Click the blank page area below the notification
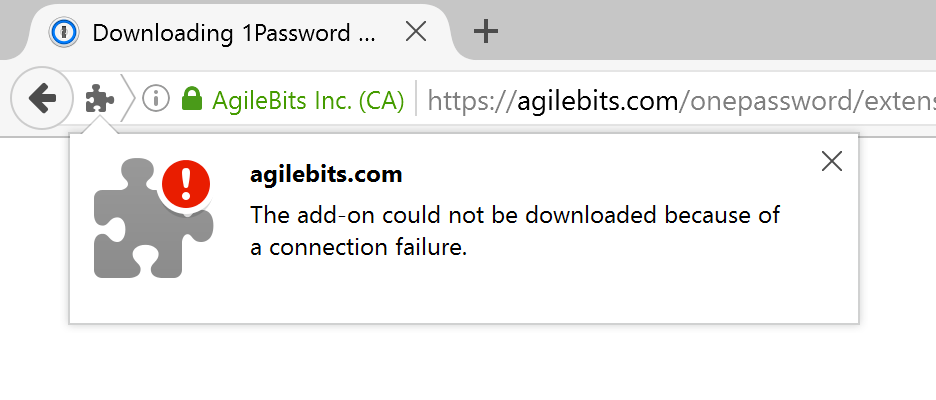 click(x=468, y=363)
